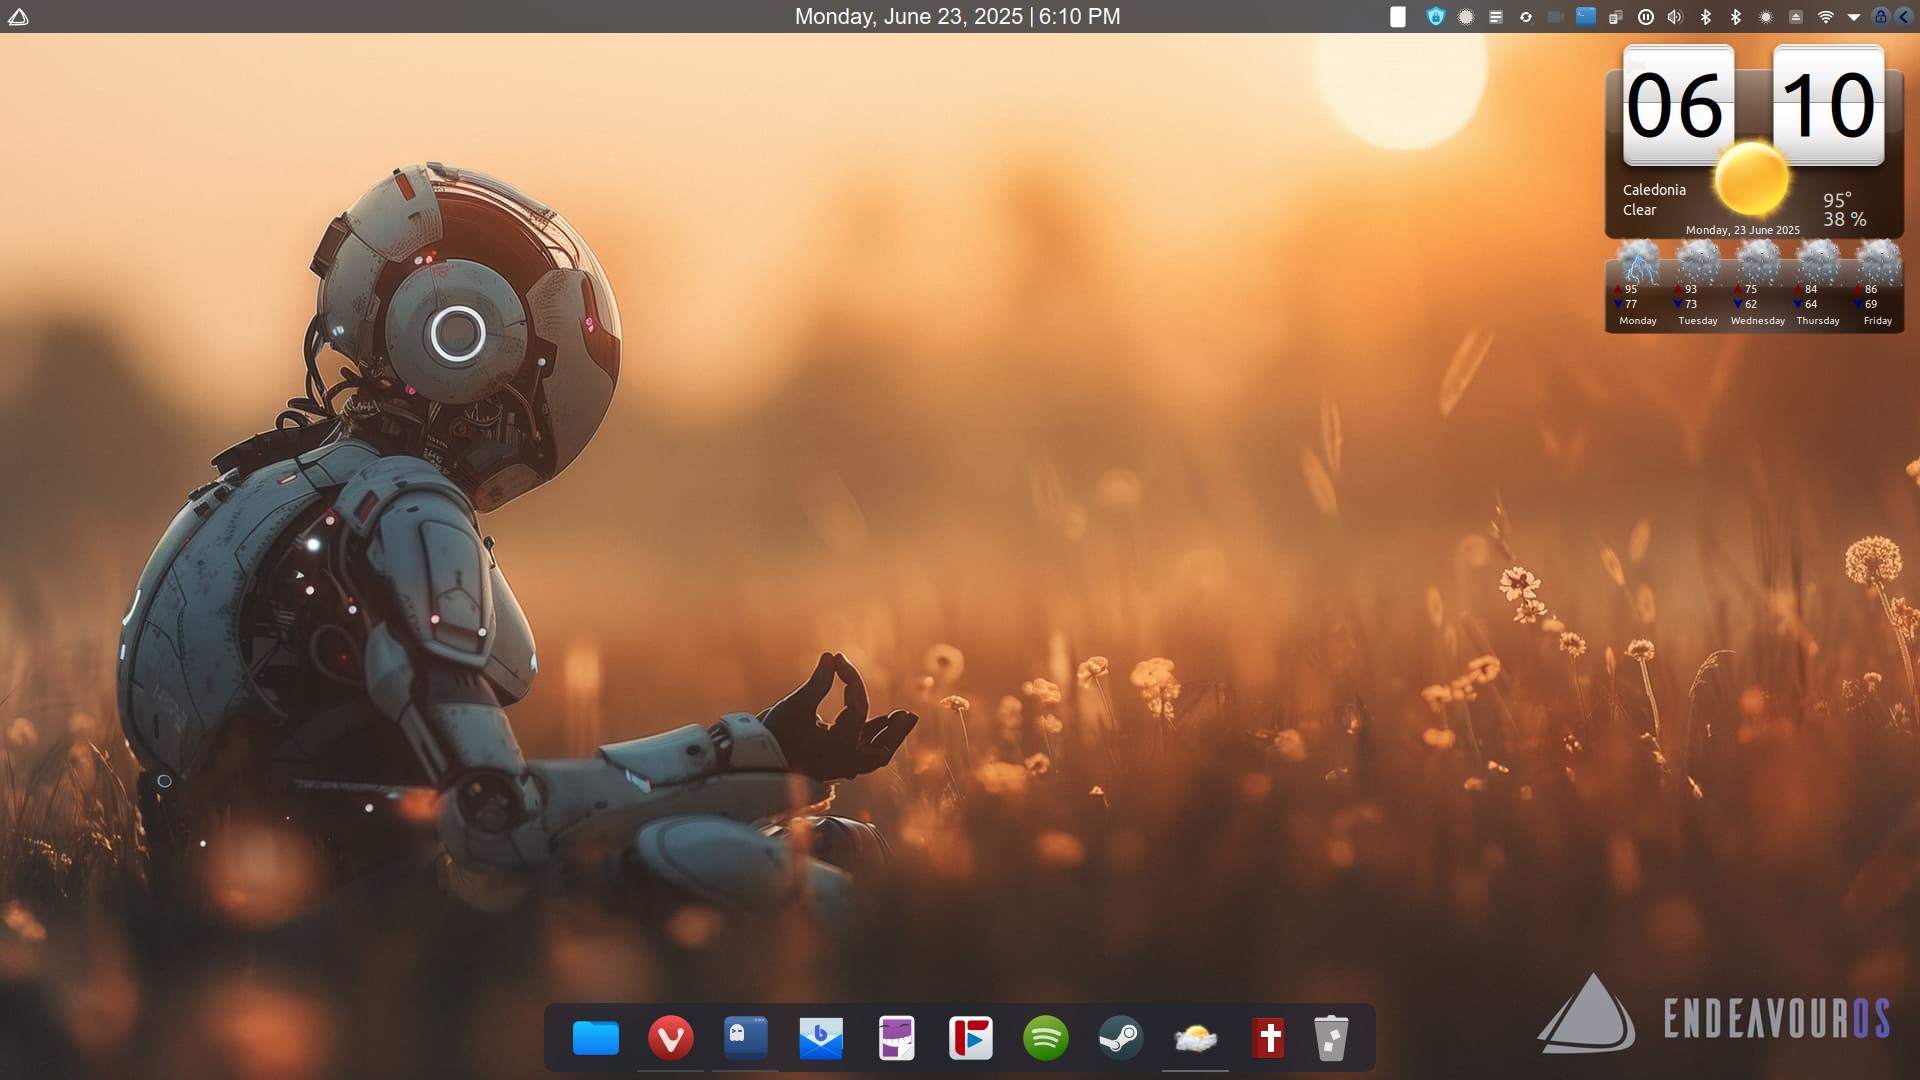Launch FreeTube from the dock

click(971, 1038)
